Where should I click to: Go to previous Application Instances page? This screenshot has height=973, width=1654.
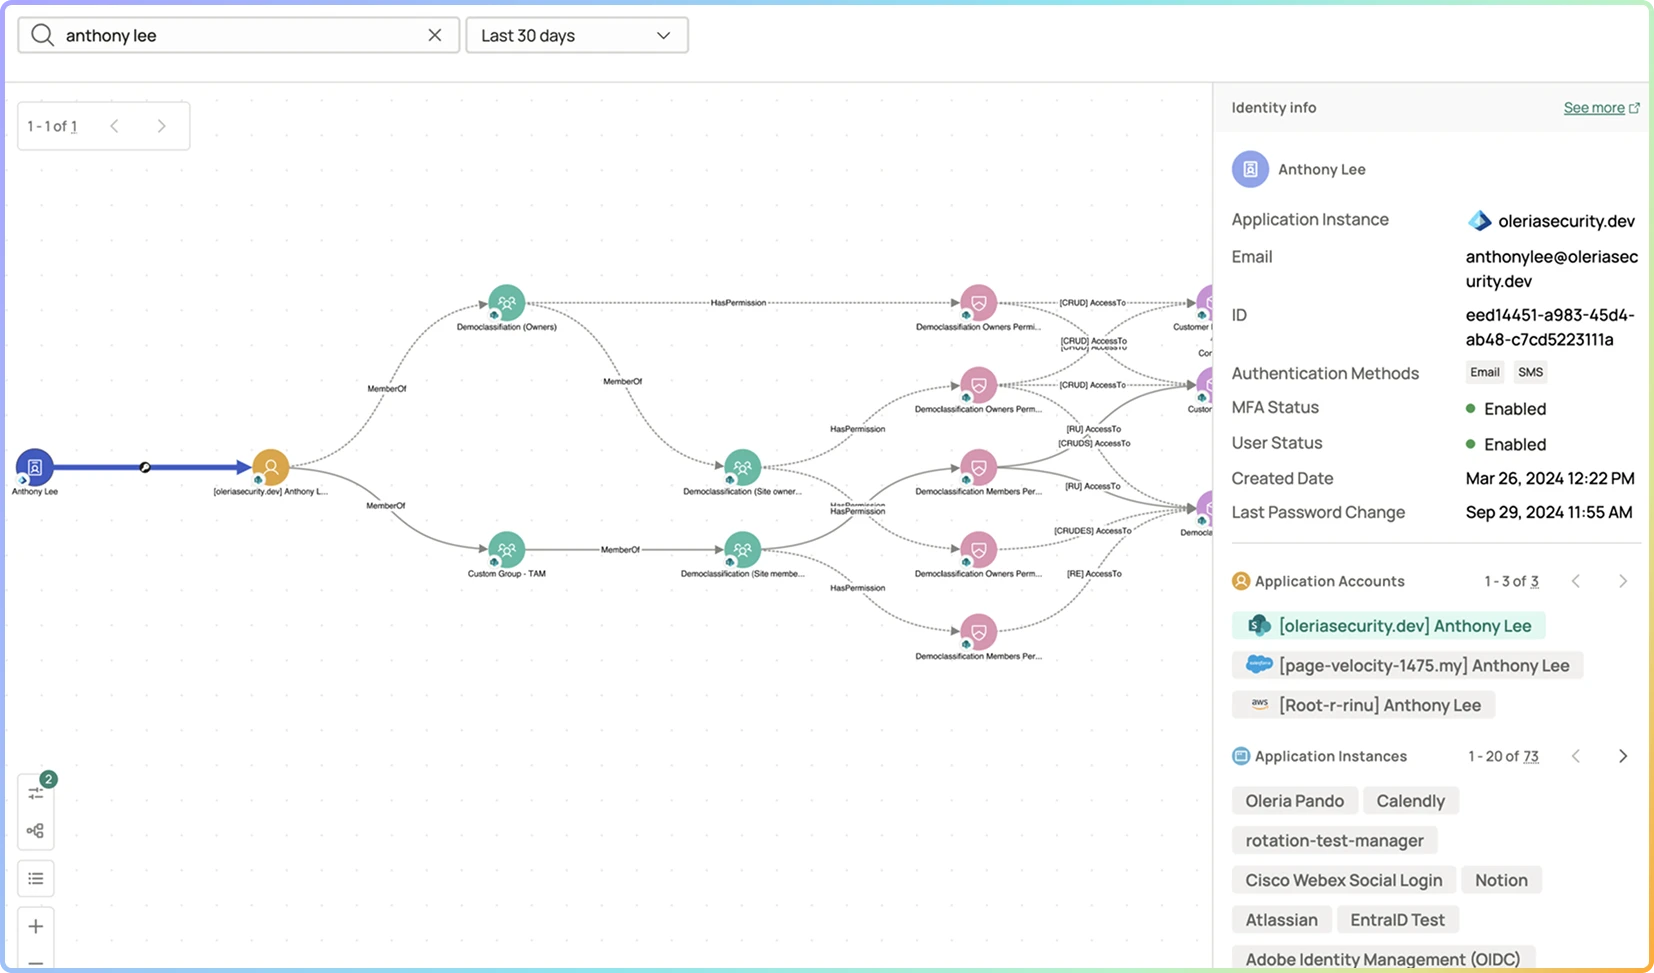click(1576, 756)
